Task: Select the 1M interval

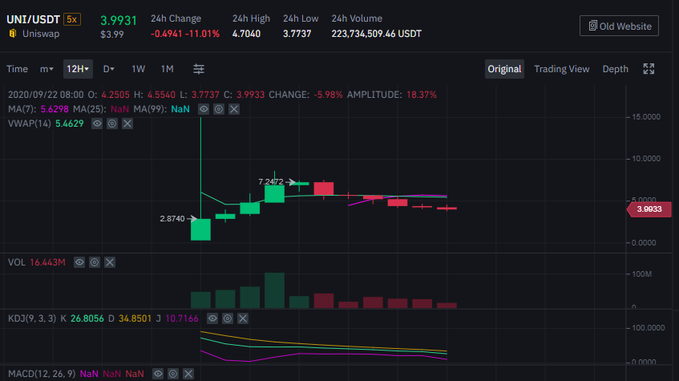Action: coord(167,69)
